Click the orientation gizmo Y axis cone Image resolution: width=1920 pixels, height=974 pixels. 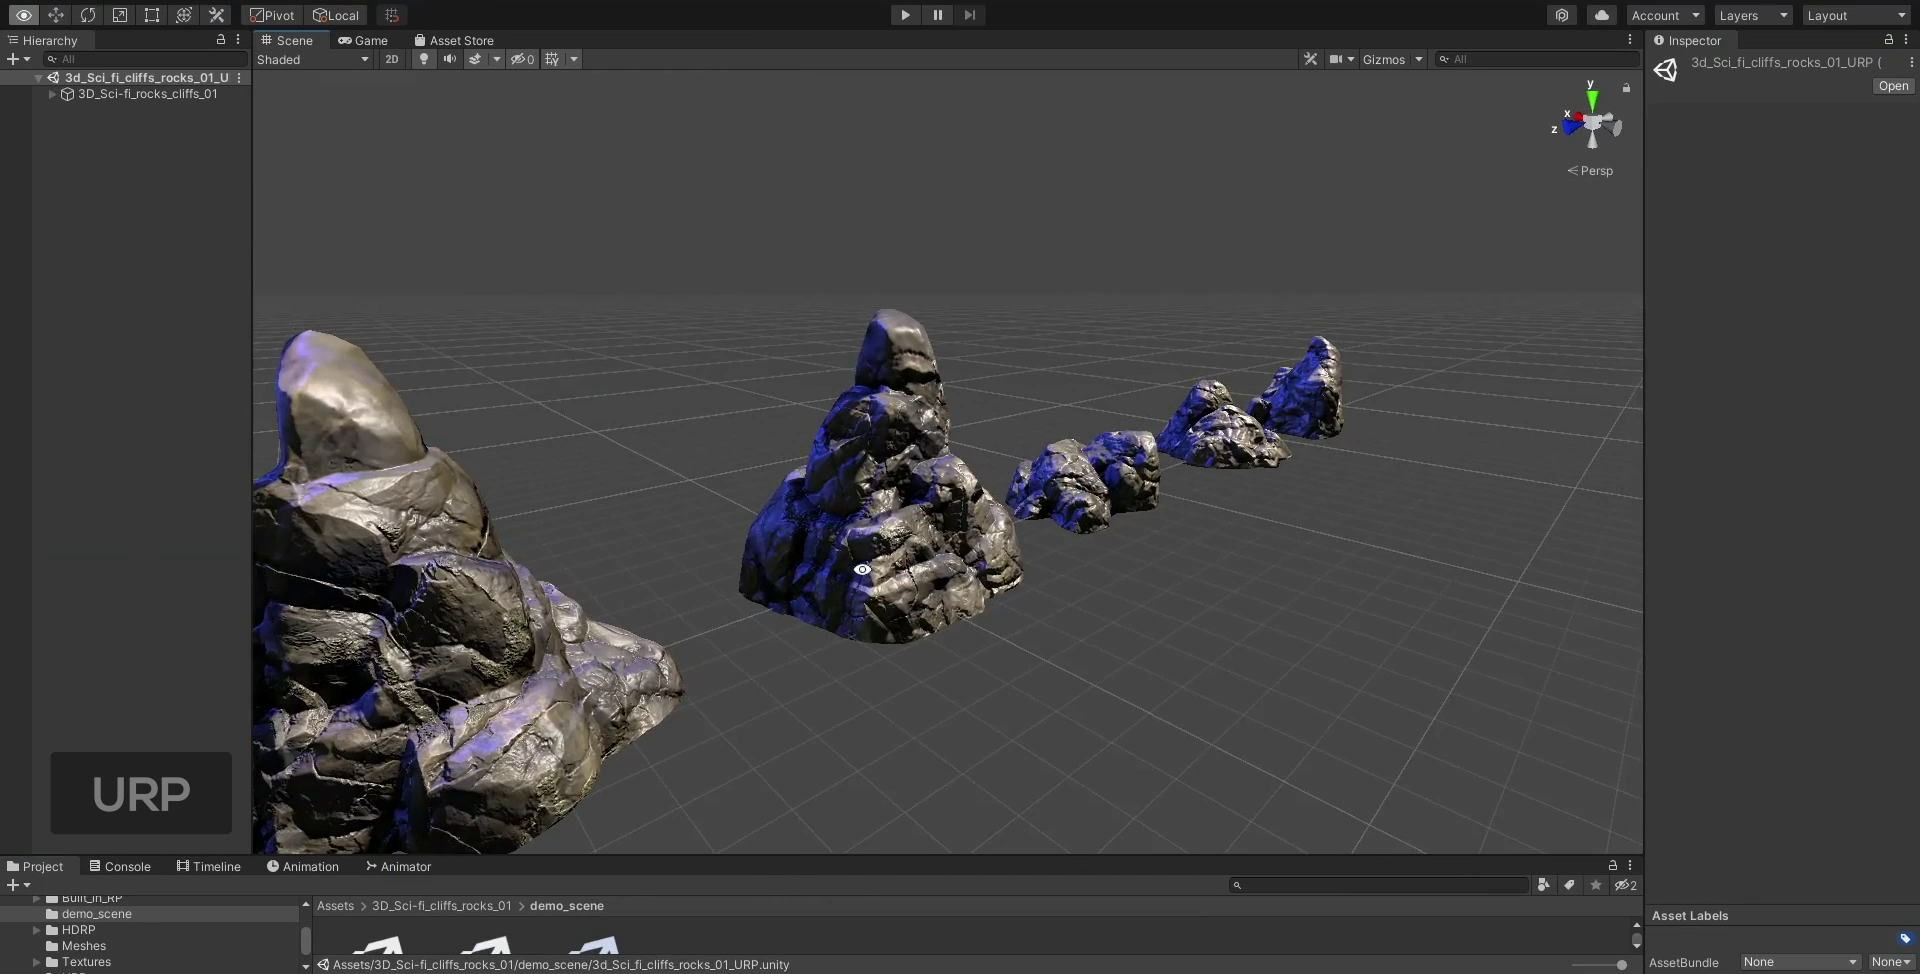click(1592, 99)
